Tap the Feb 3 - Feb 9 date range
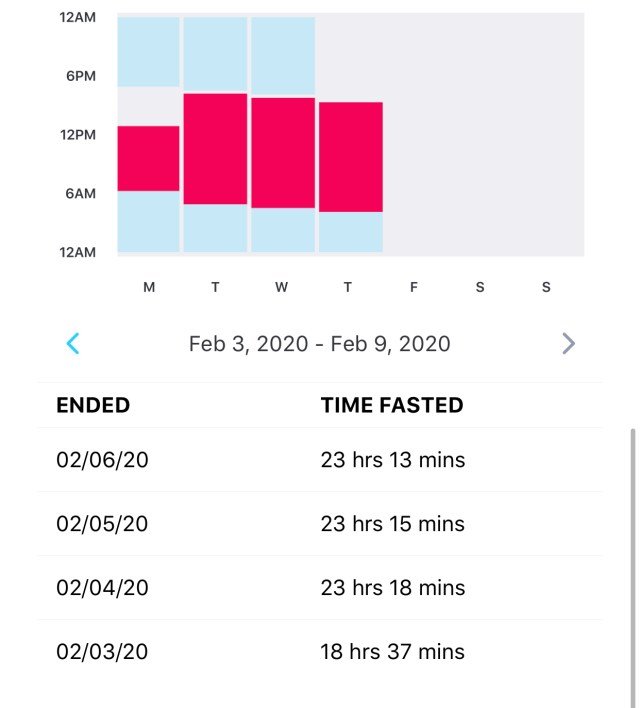Screen dimensions: 640x708 pos(319,344)
